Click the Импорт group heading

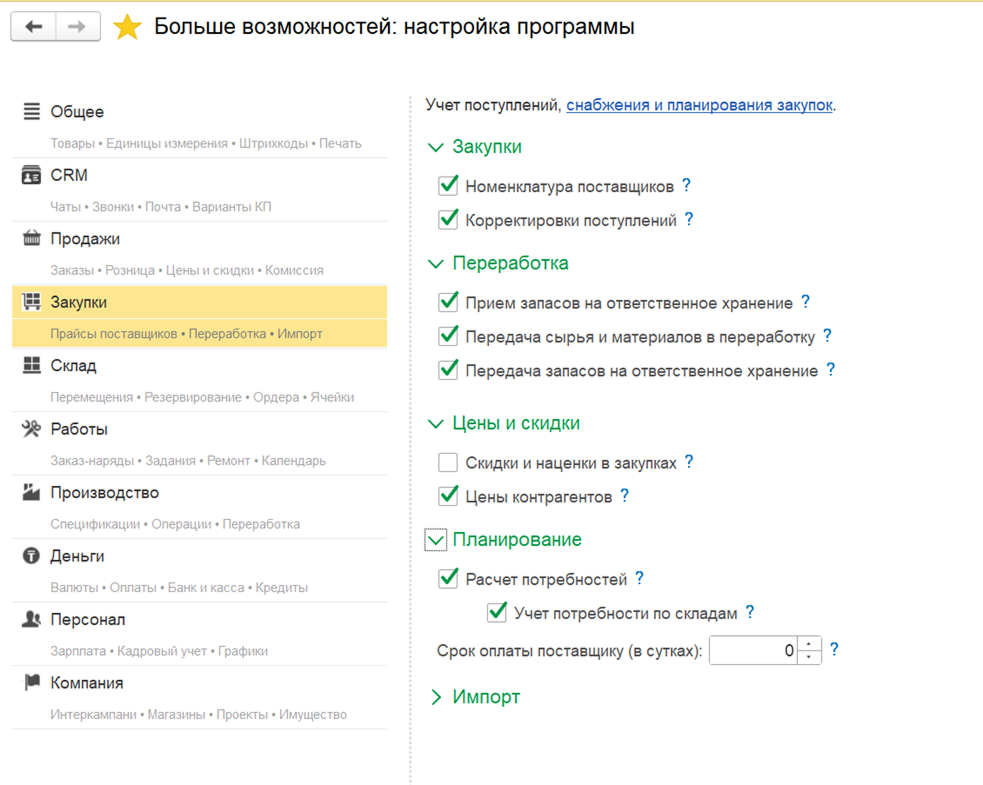(486, 697)
